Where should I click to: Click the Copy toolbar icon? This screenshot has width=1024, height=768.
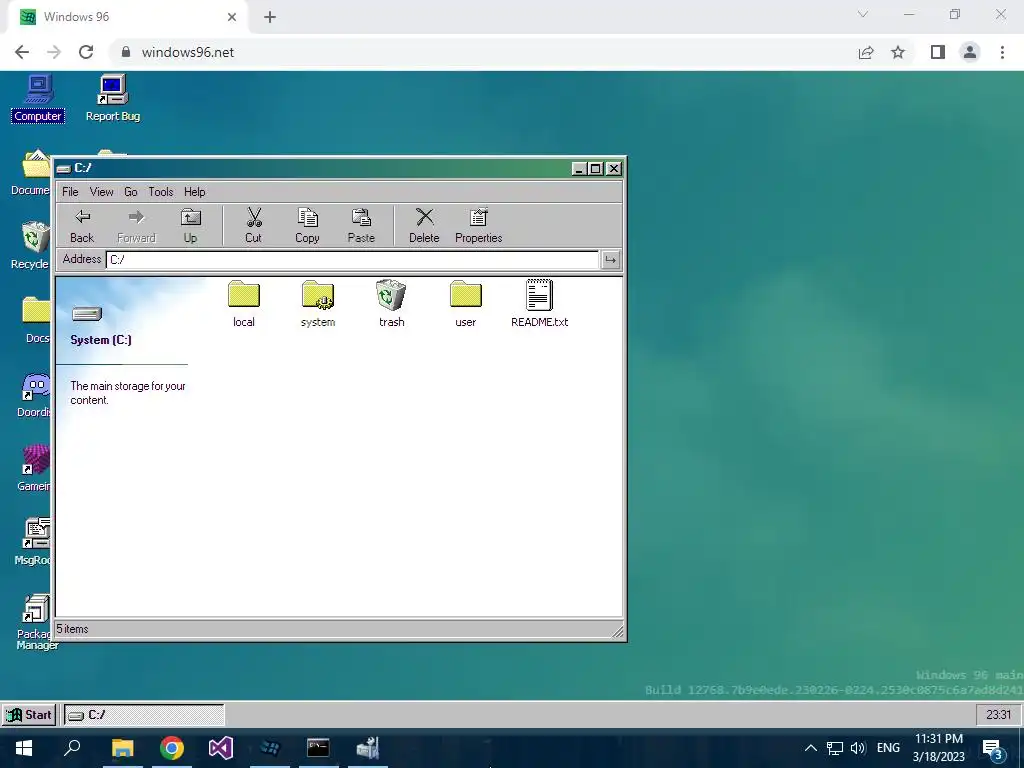(307, 226)
